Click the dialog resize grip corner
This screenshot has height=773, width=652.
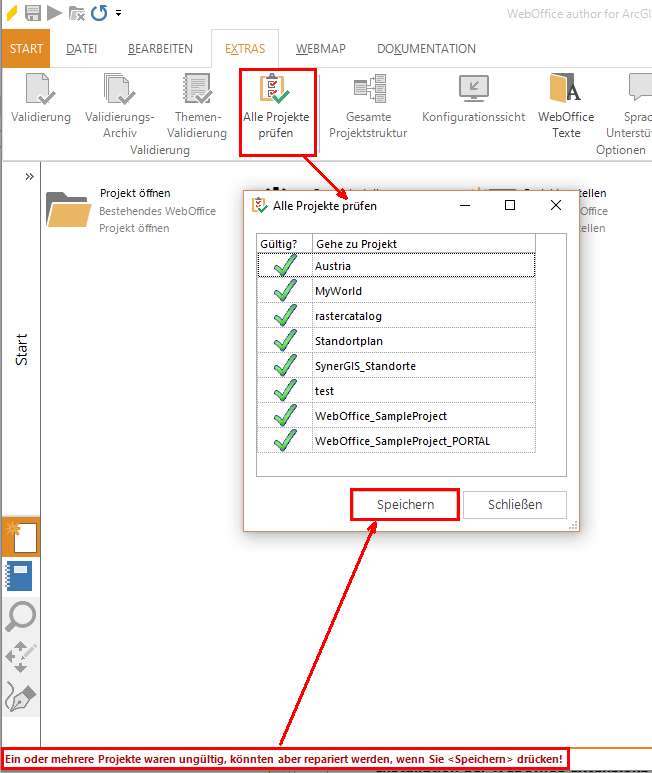coord(573,526)
